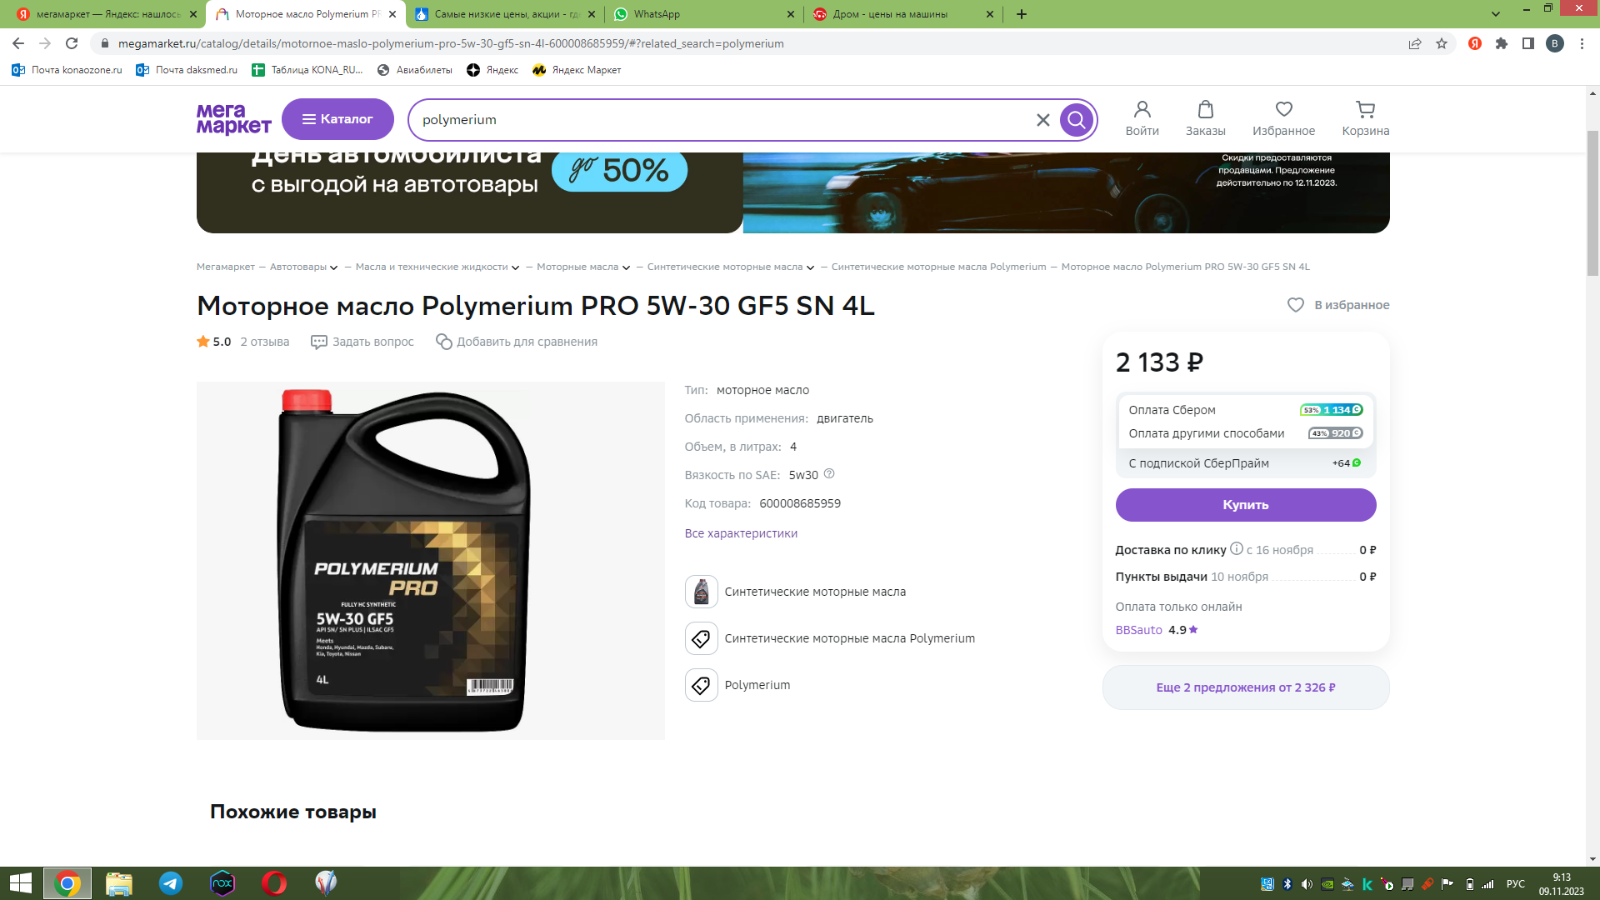This screenshot has width=1600, height=900.
Task: Open File Explorer from taskbar
Action: tap(119, 883)
